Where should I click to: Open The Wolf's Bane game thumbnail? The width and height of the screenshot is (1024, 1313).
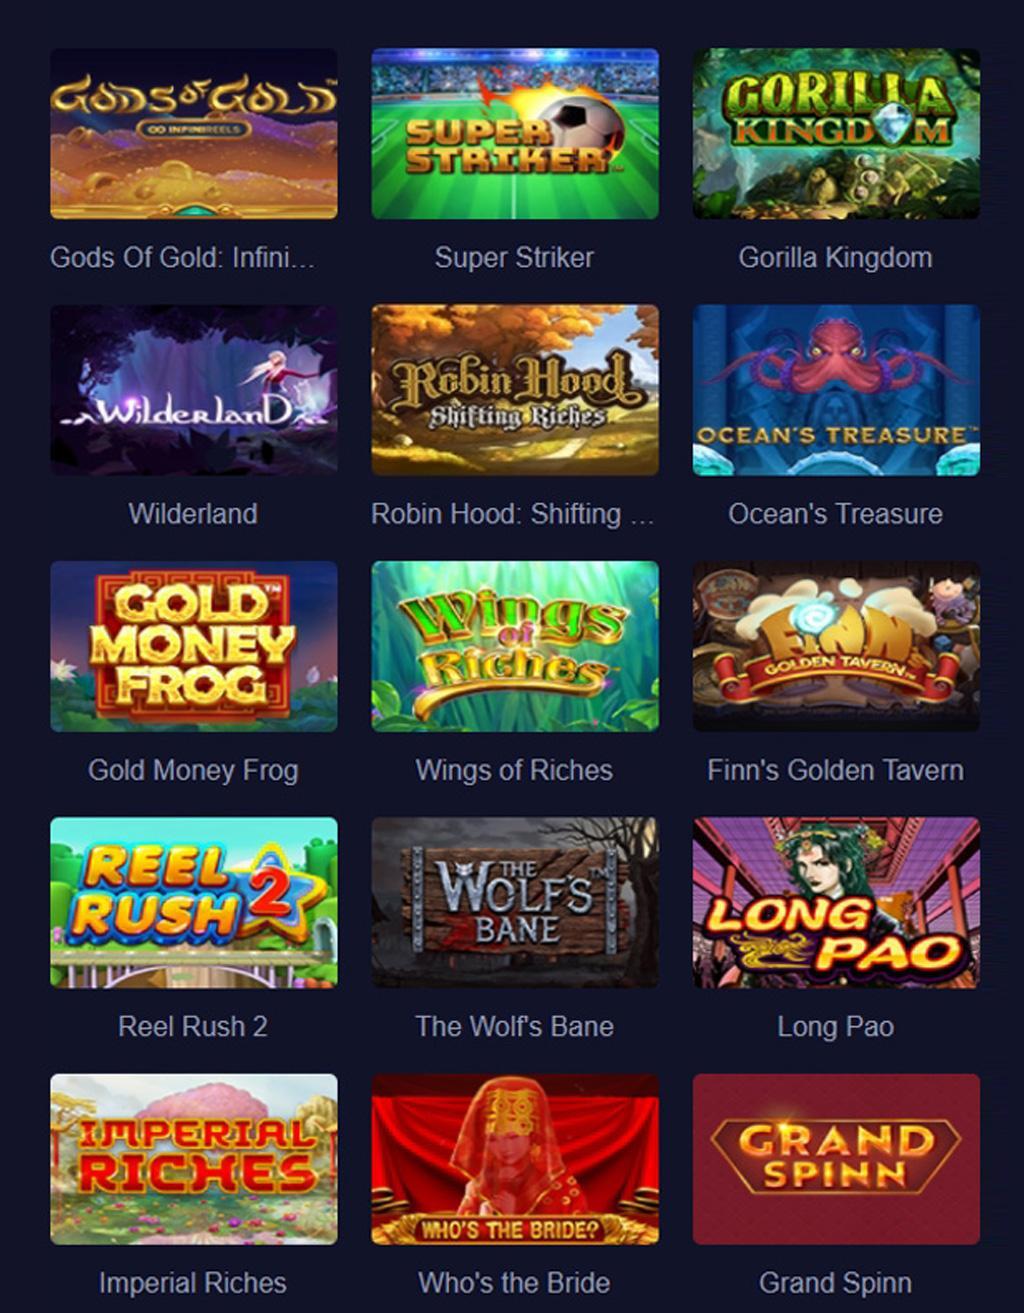[515, 903]
